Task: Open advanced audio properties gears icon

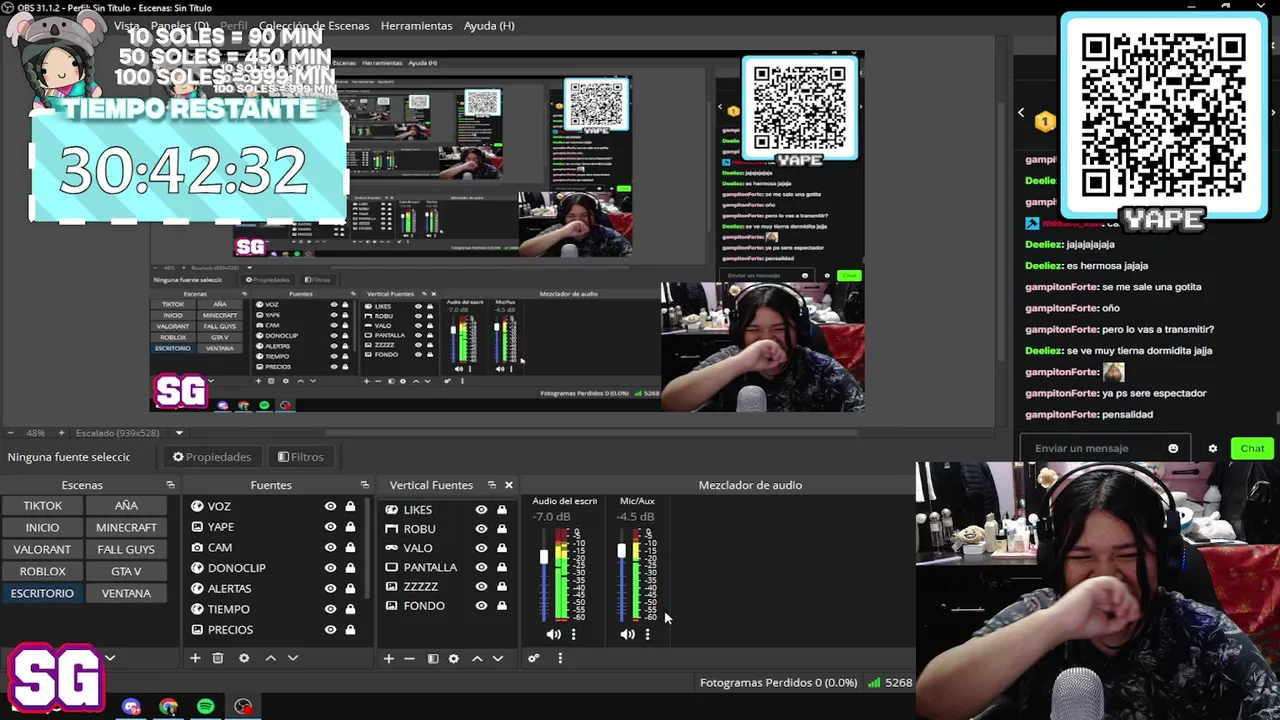Action: (534, 658)
